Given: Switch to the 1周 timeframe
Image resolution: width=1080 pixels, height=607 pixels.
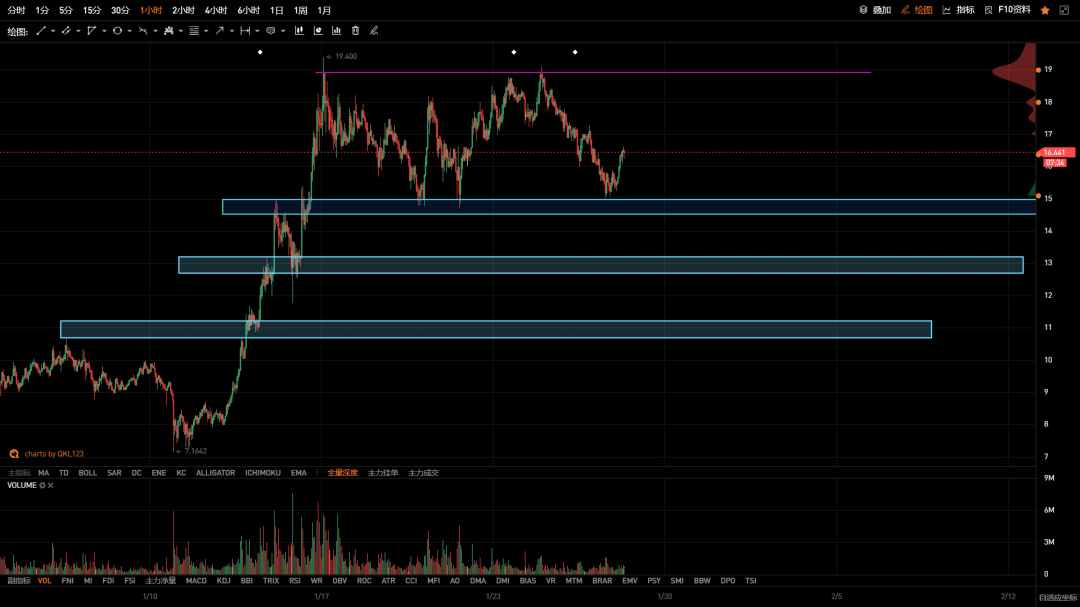Looking at the screenshot, I should (x=301, y=10).
